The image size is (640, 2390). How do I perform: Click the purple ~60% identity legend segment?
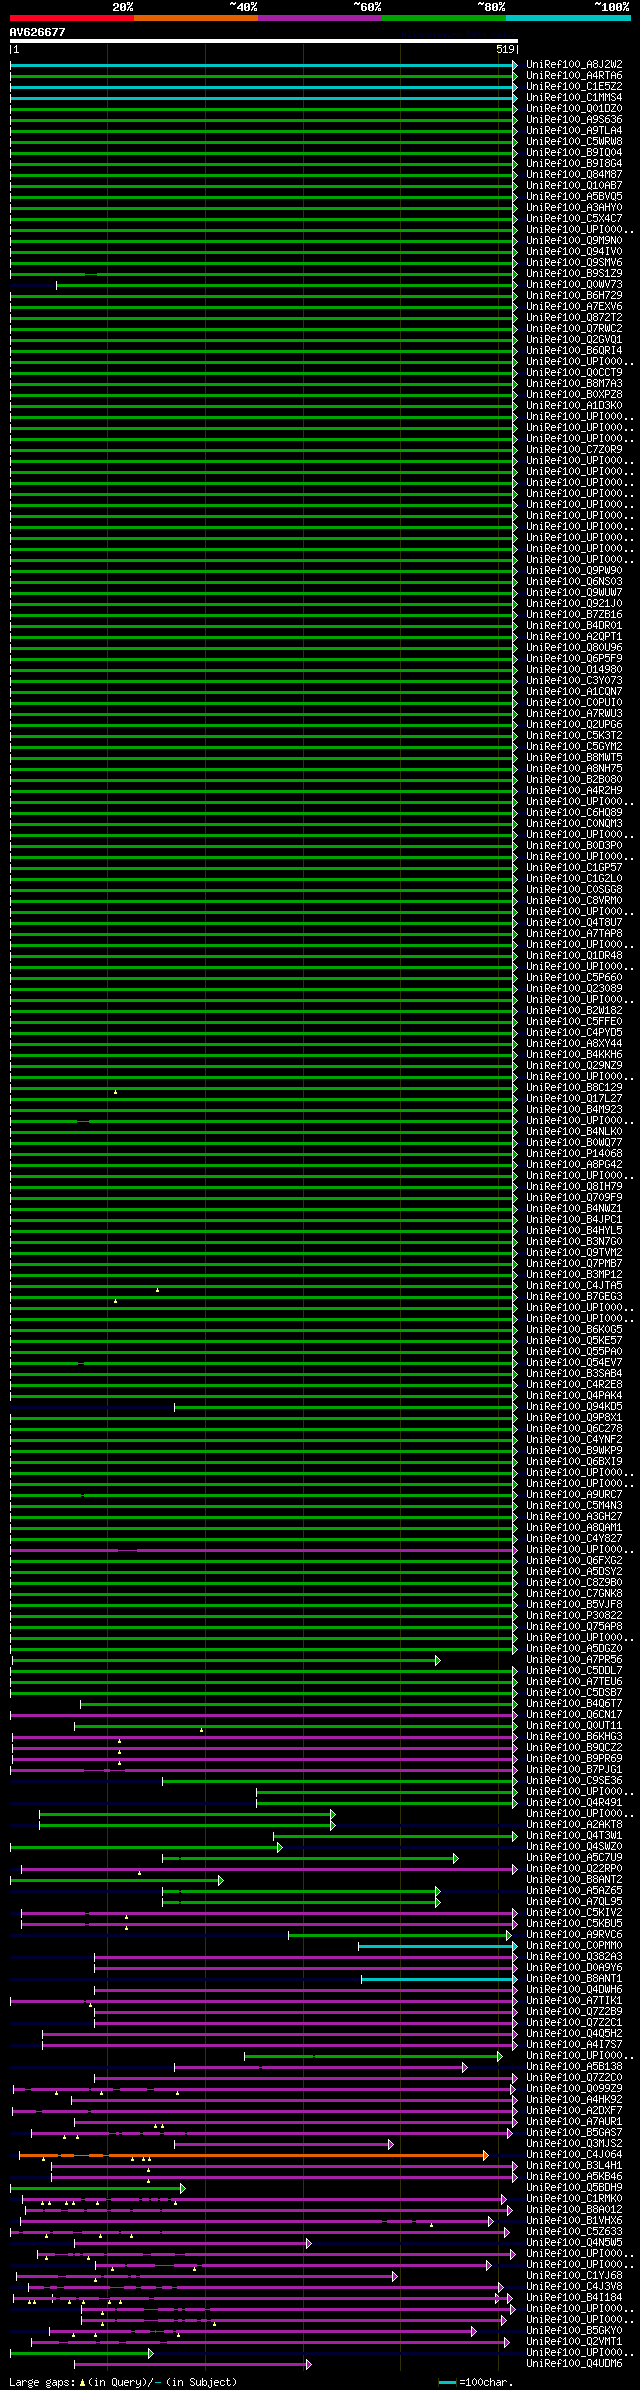click(x=320, y=18)
